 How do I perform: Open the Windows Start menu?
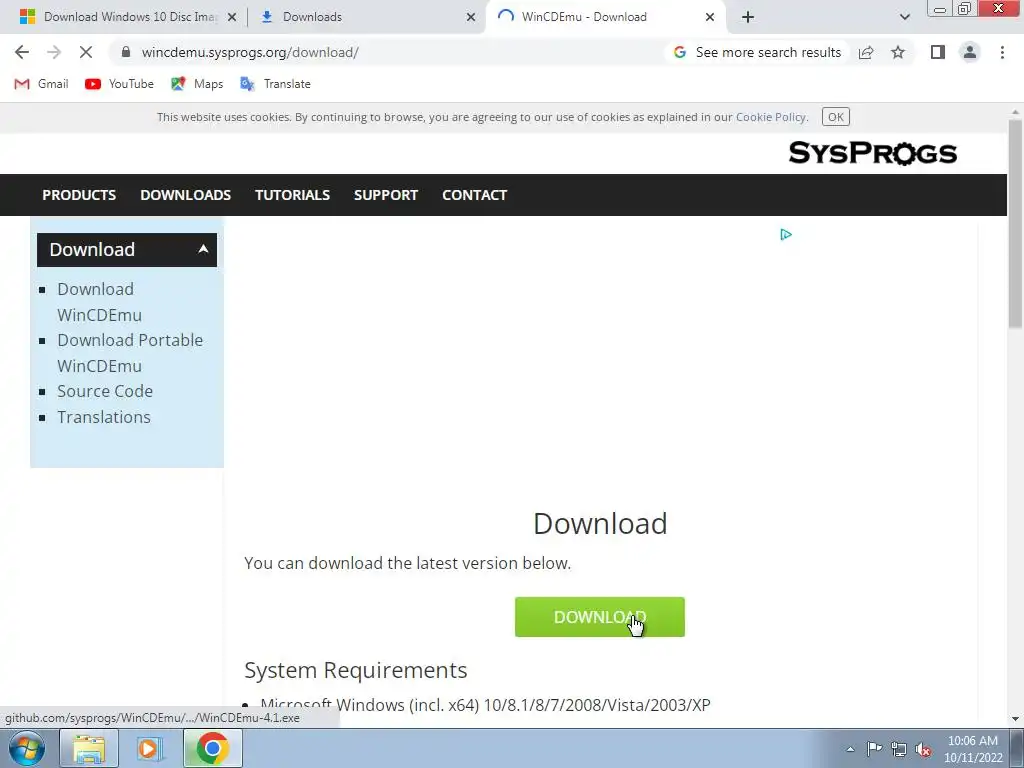(26, 748)
